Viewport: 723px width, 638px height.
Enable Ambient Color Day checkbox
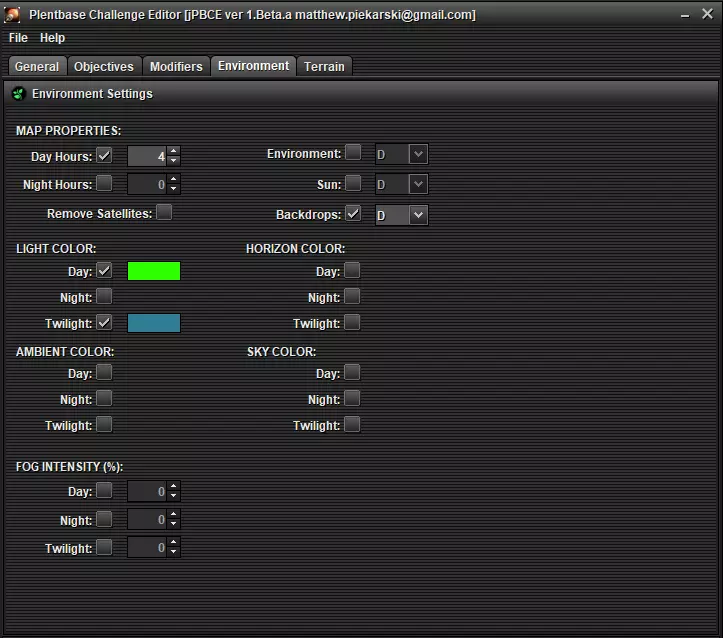tap(104, 372)
